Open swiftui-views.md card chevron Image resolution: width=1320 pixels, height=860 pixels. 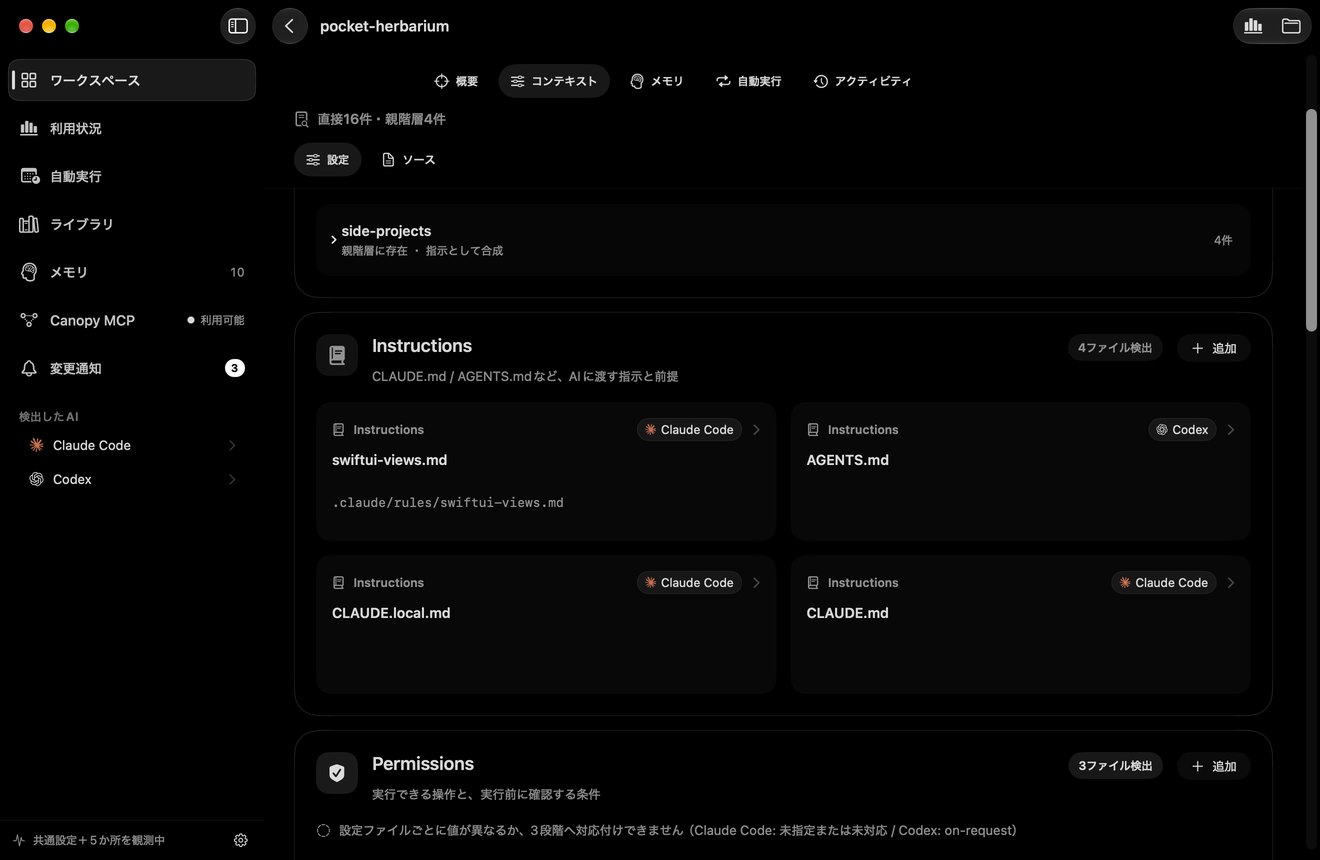(x=756, y=429)
